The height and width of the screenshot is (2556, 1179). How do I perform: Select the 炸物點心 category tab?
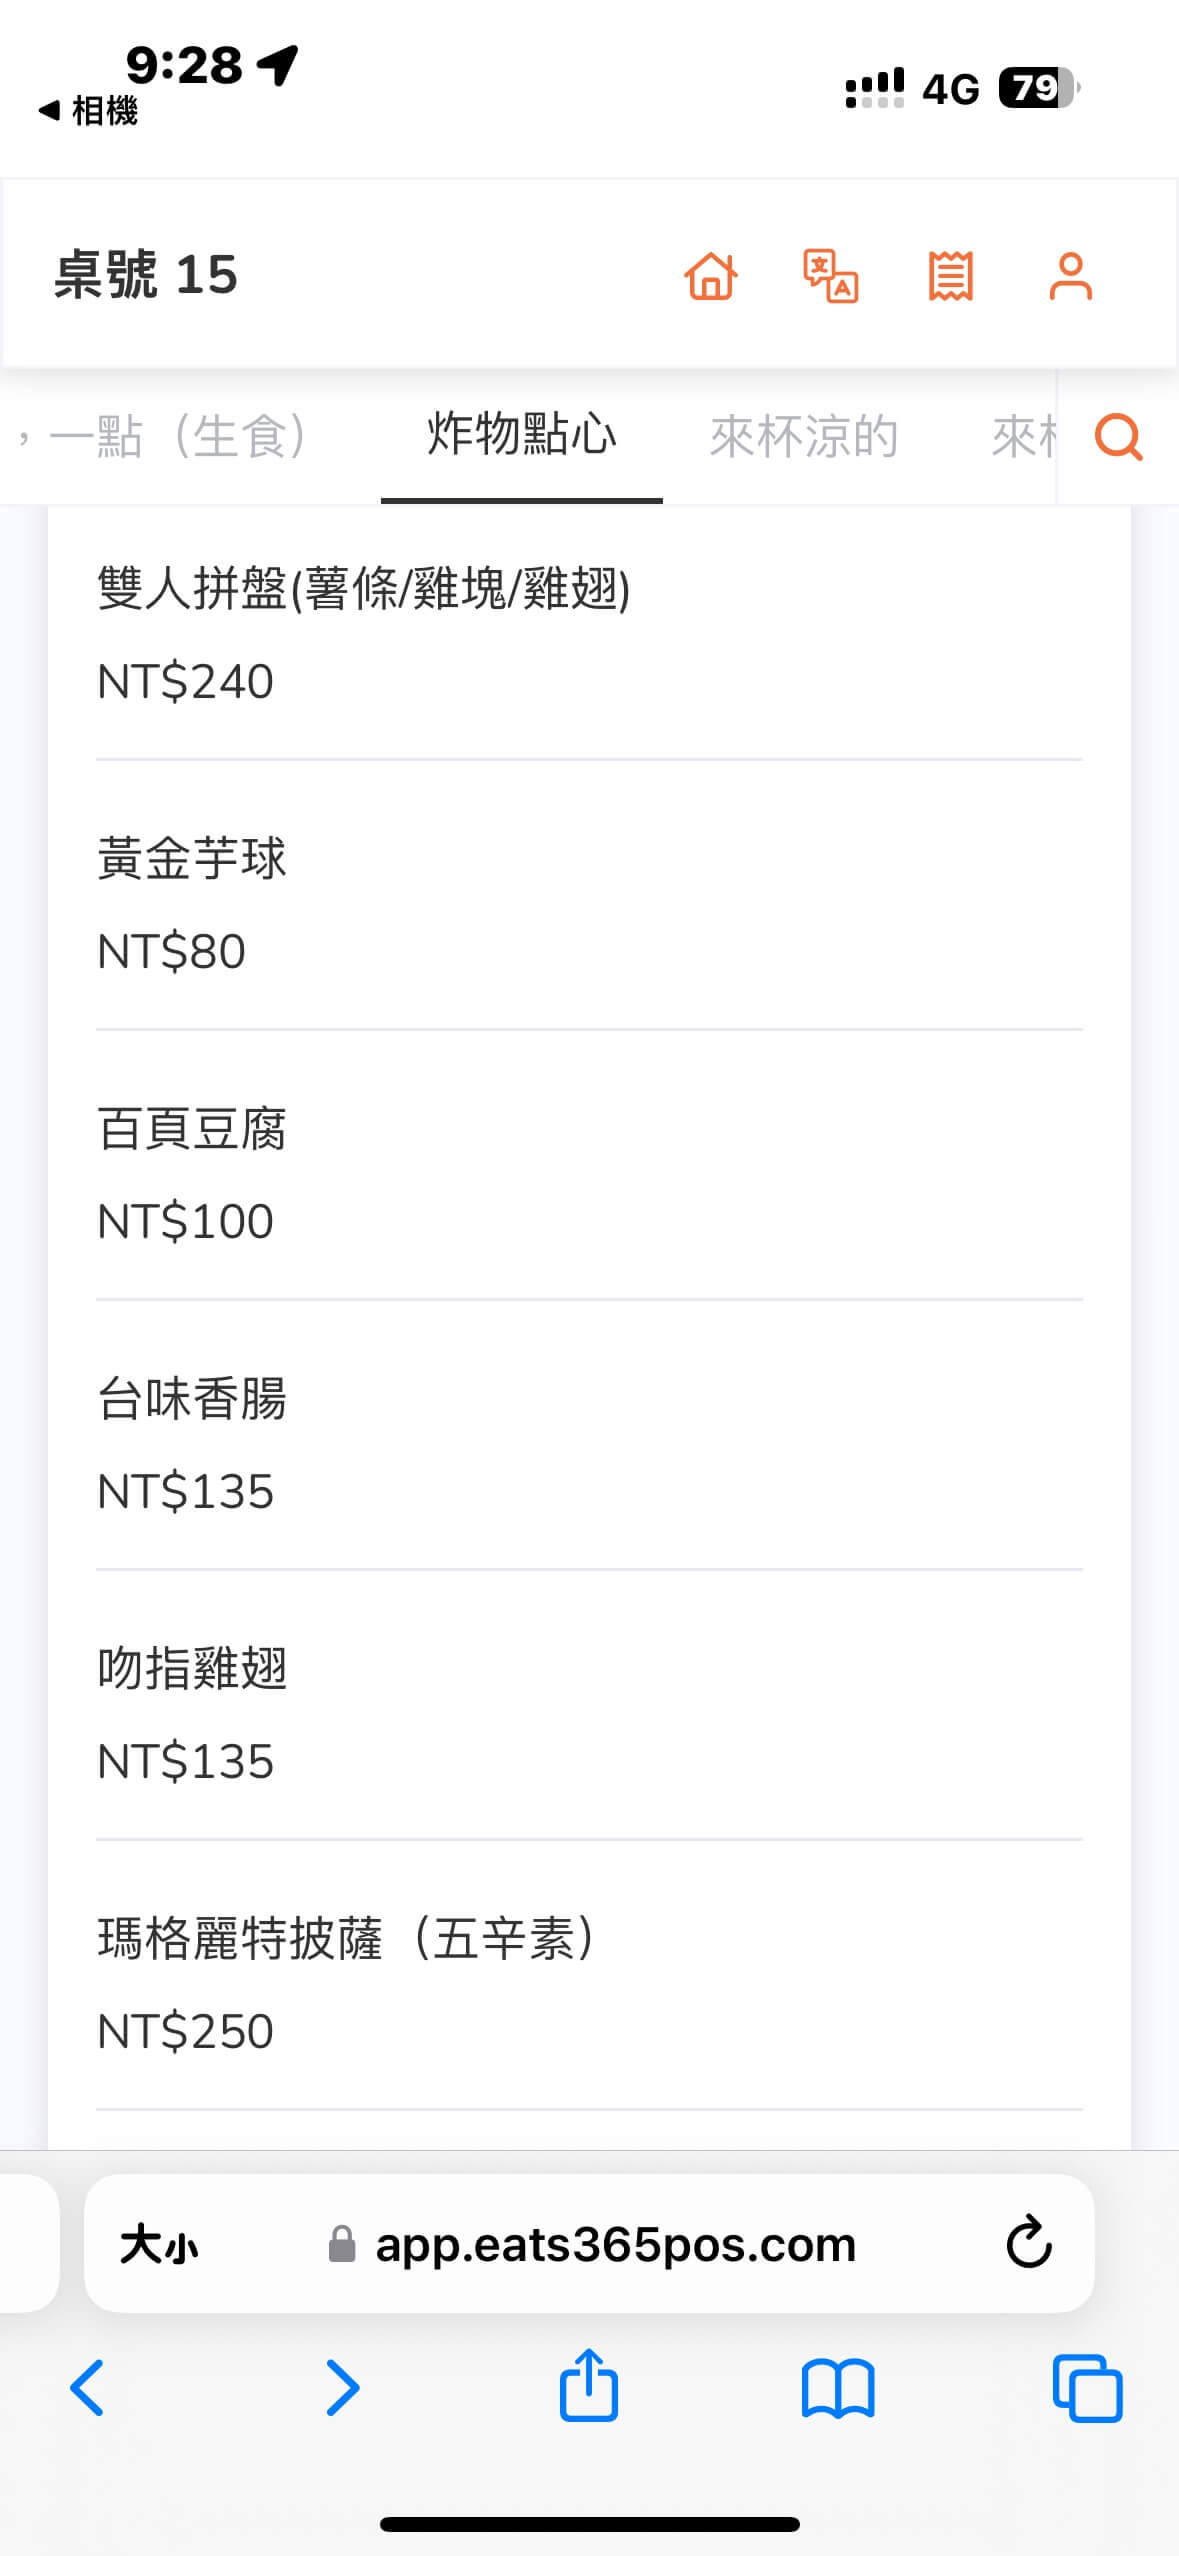coord(521,436)
